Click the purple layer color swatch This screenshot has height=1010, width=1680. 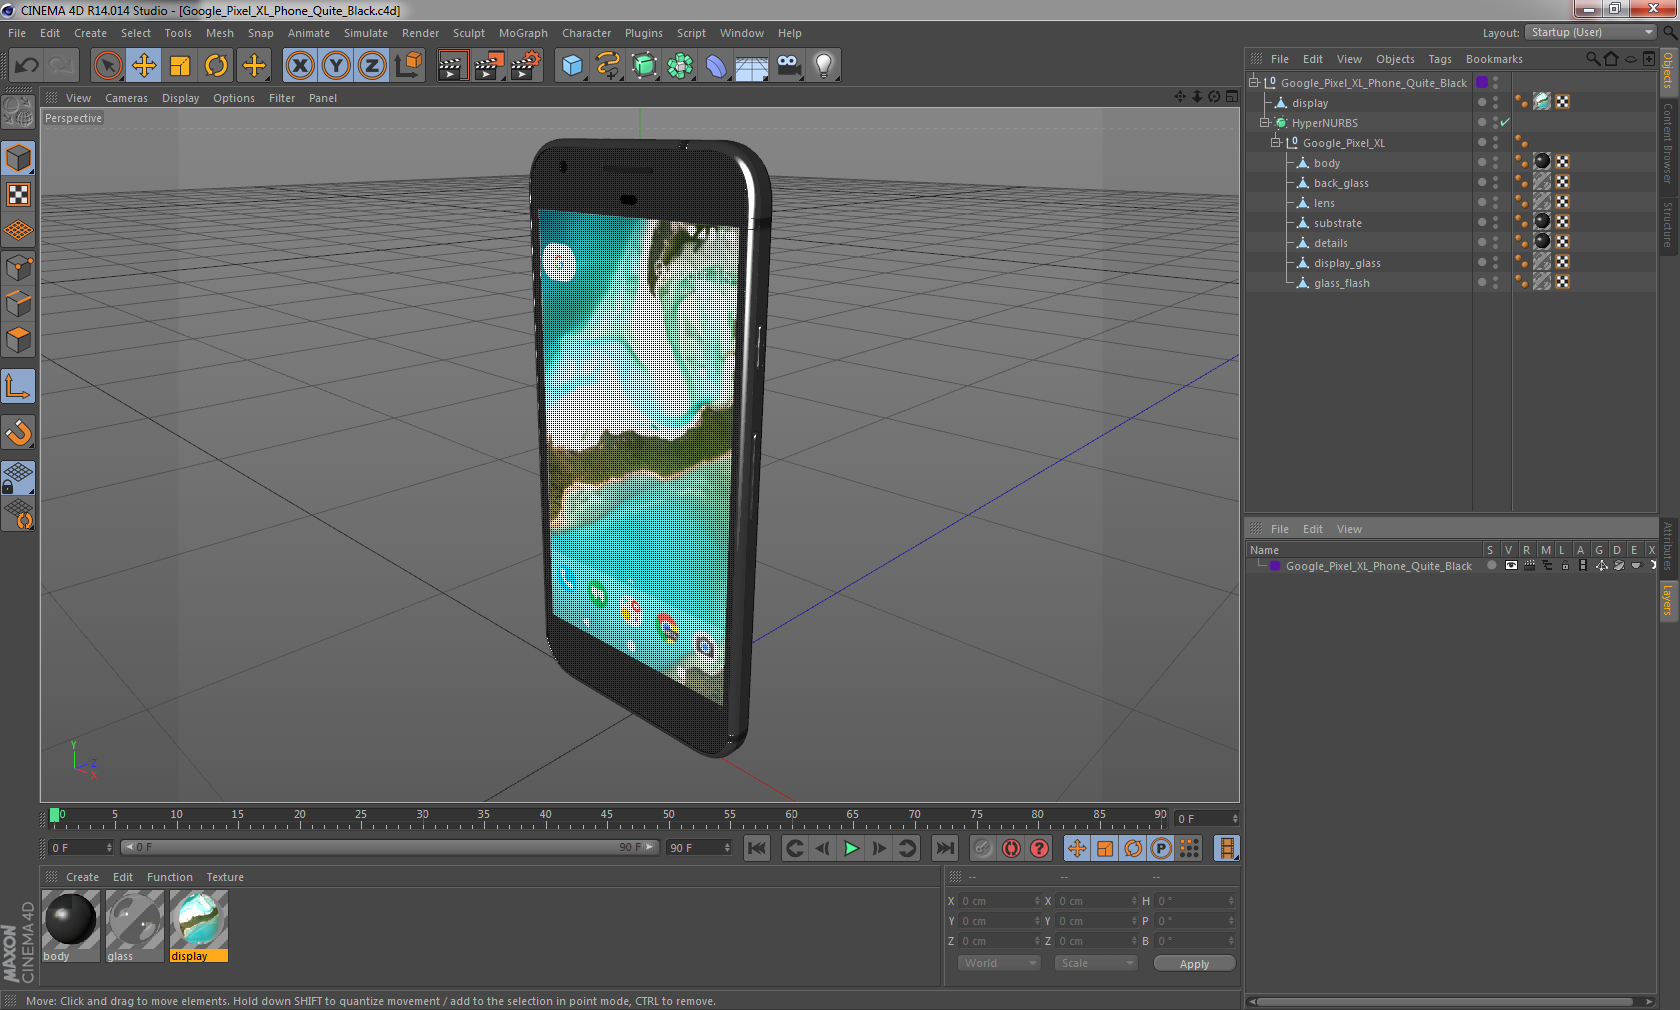pos(1274,566)
